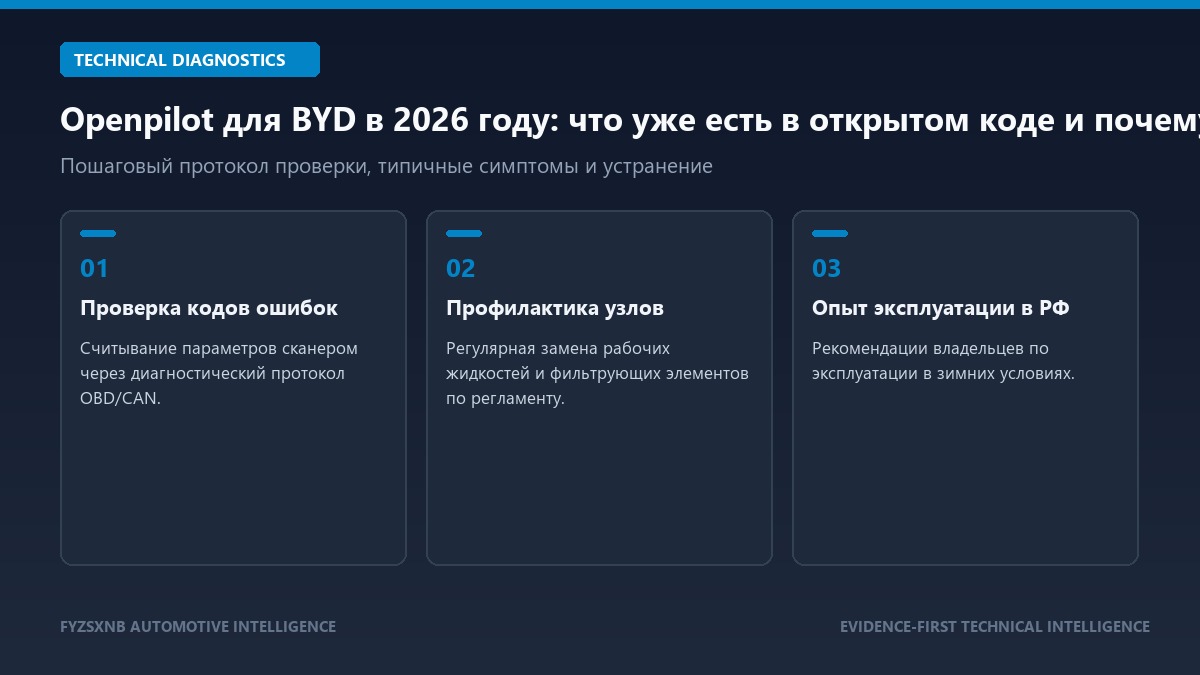
Task: Click text 'Считывание параметров сканером через диагностический протокол OBD/CAN'
Action: [x=219, y=373]
